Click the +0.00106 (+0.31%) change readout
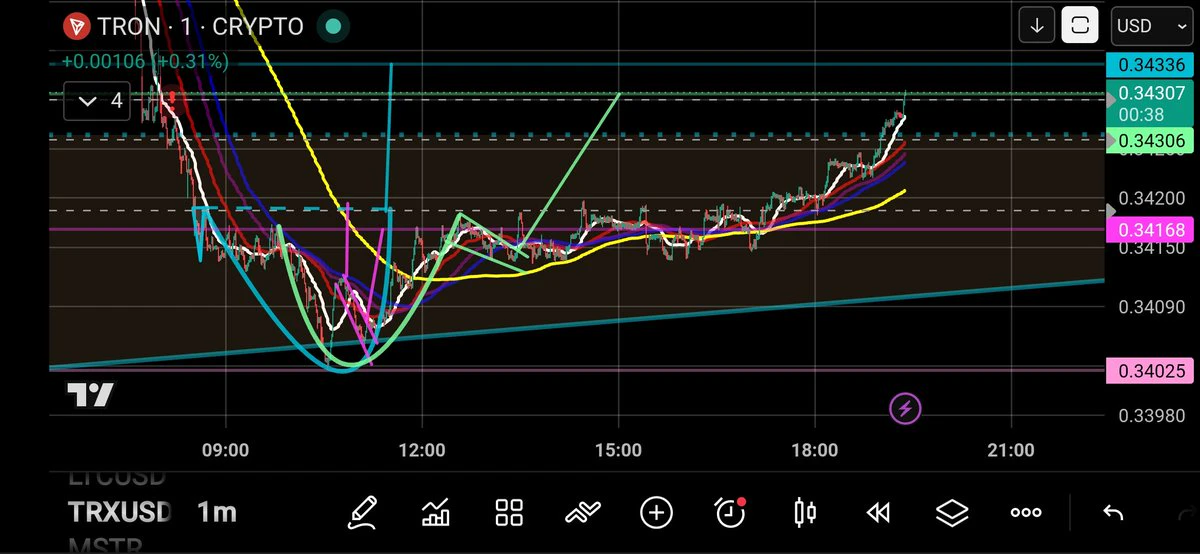 (145, 62)
